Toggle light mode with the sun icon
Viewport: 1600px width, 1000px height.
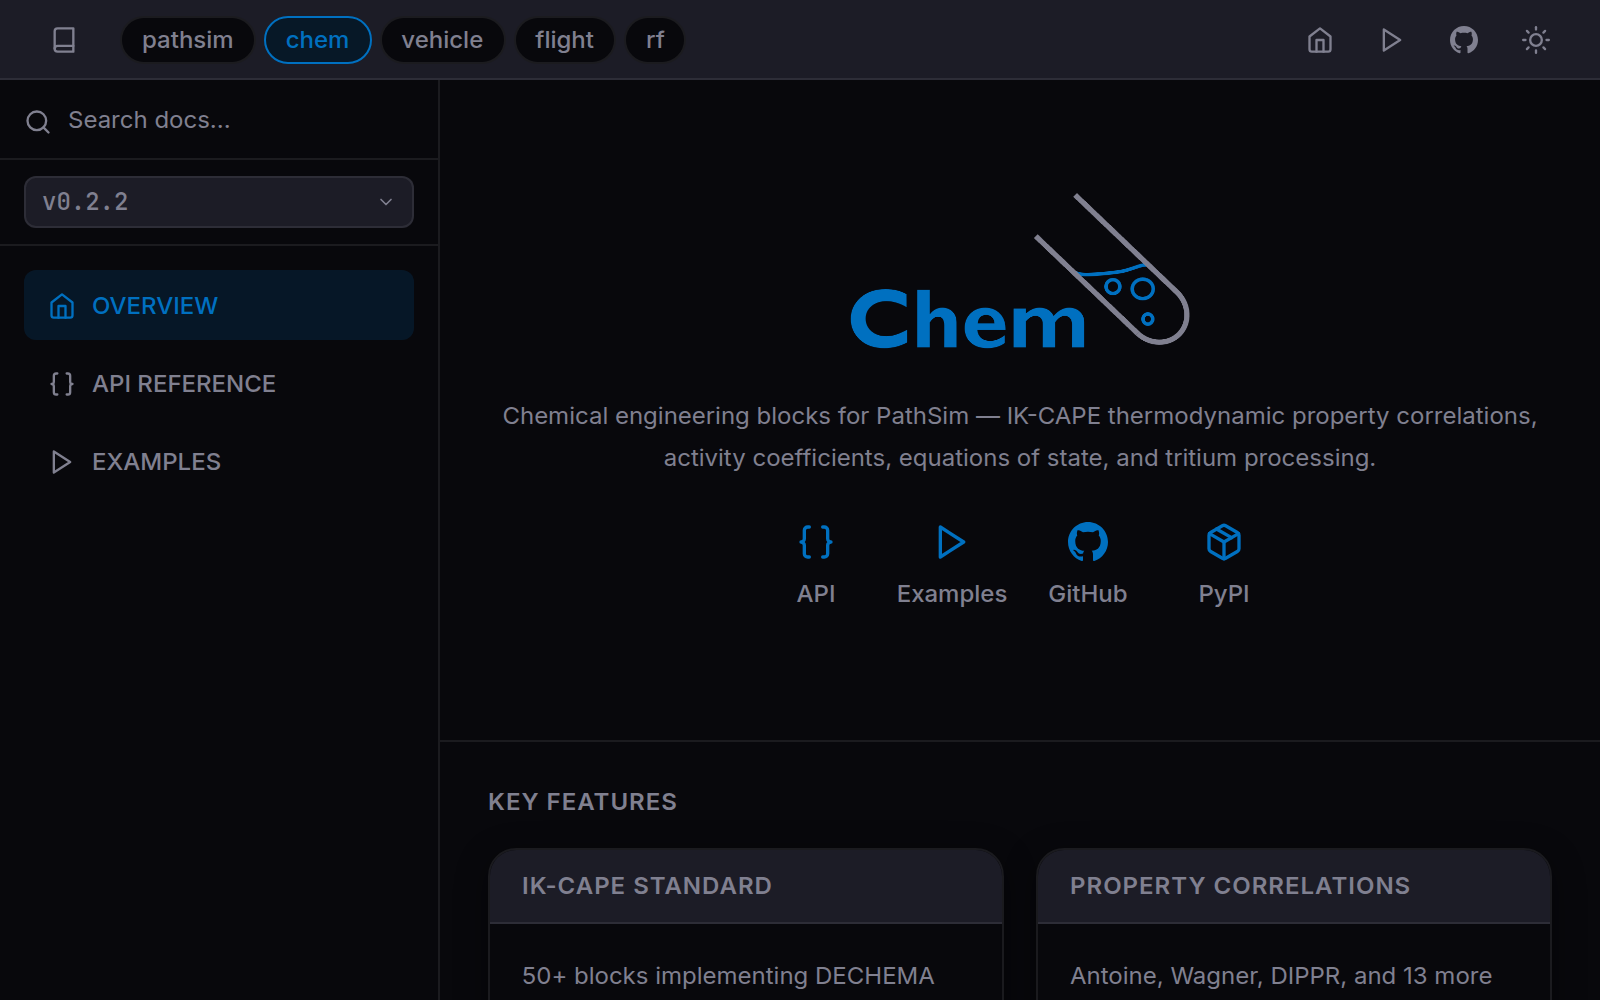pos(1535,40)
